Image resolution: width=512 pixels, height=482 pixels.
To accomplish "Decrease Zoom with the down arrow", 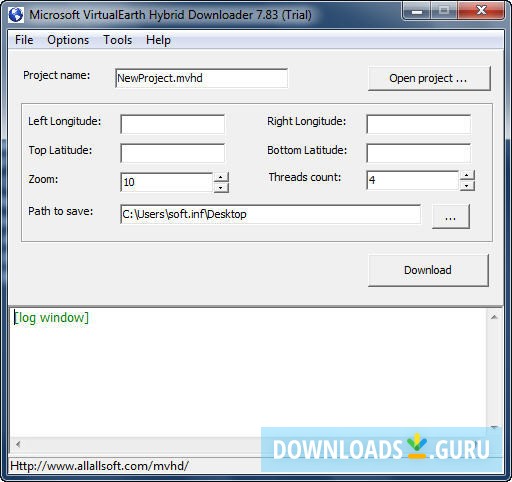I will (221, 188).
